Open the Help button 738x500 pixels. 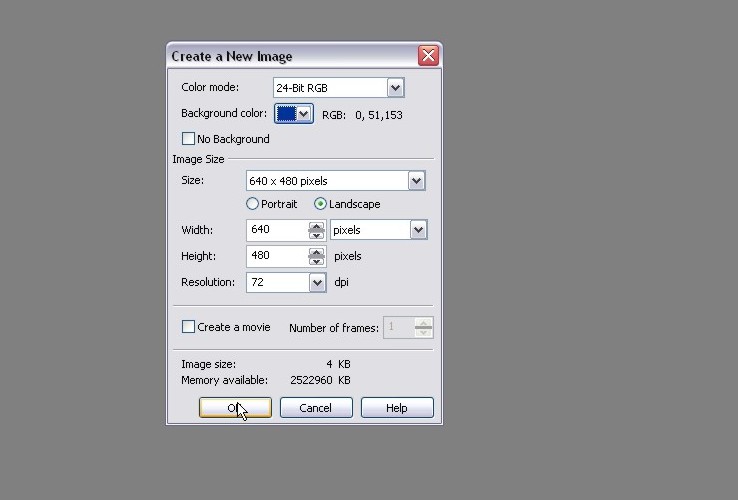click(x=397, y=408)
